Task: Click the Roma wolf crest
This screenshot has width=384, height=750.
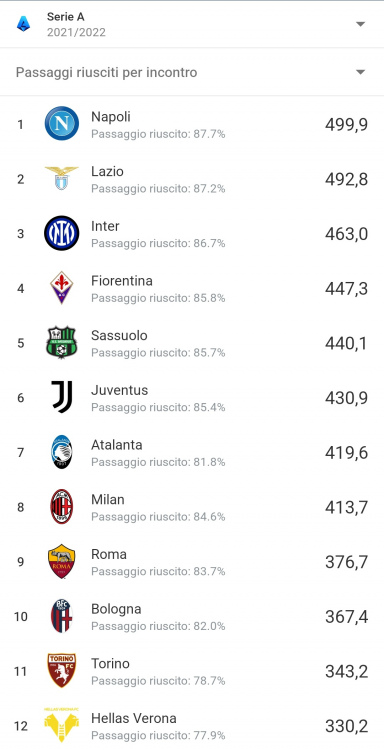Action: click(x=62, y=561)
